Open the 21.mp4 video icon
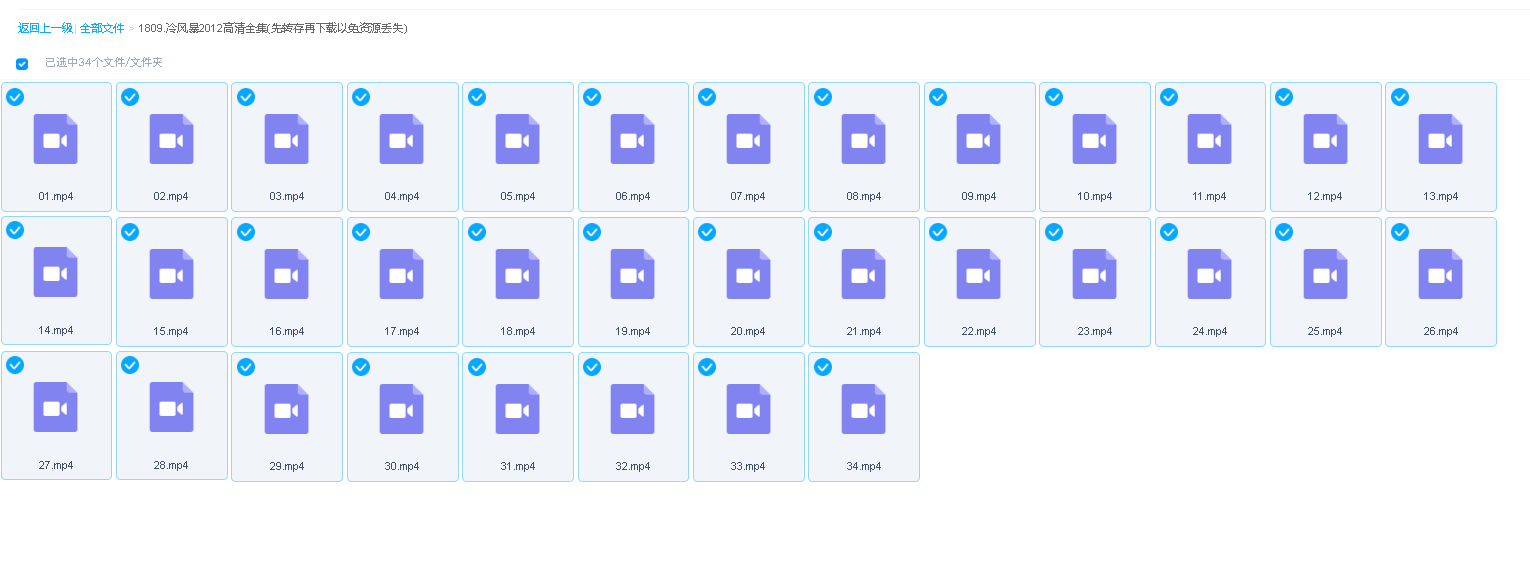Screen dimensions: 1530x570 [863, 274]
